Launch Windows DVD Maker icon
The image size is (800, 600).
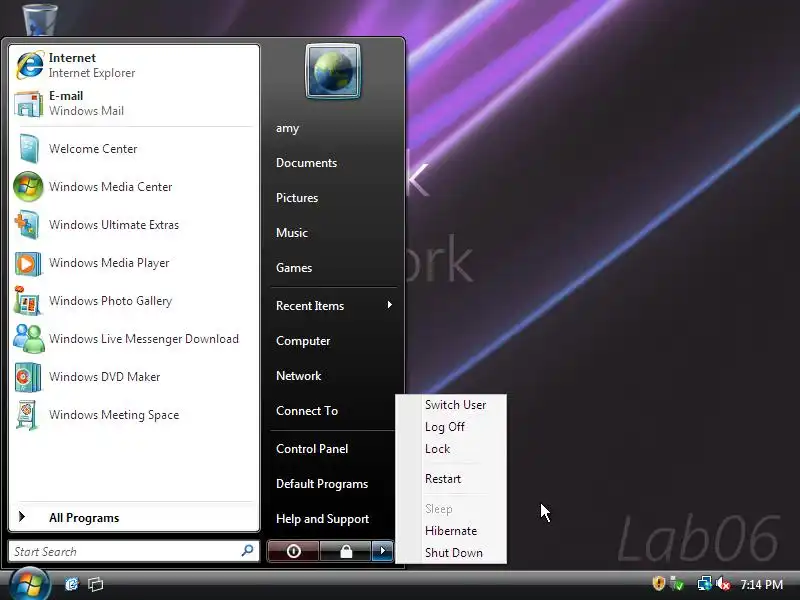[28, 377]
